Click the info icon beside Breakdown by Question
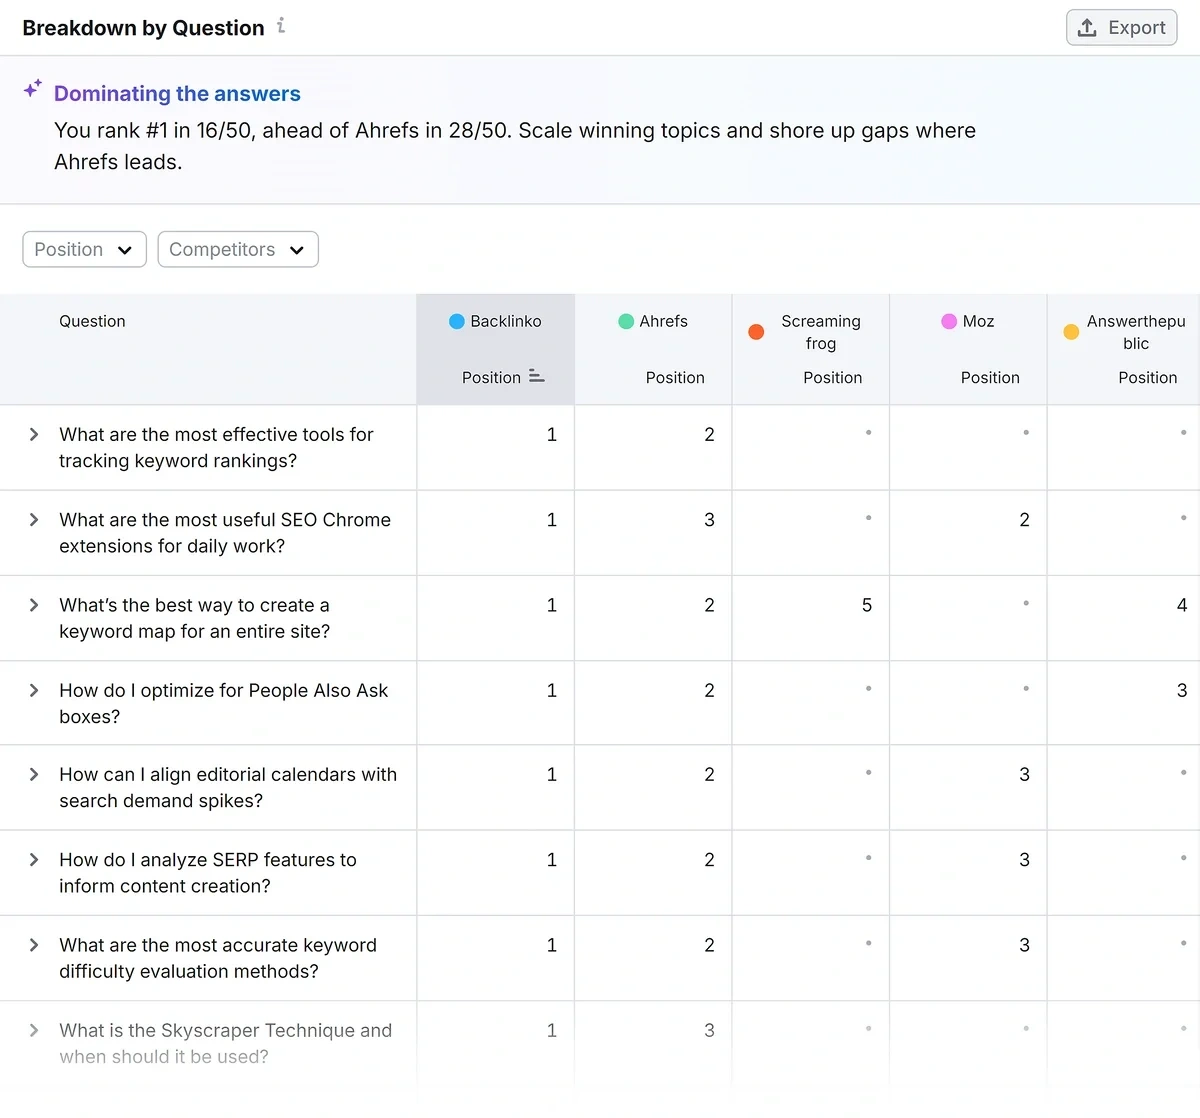Viewport: 1200px width, 1118px height. coord(280,26)
